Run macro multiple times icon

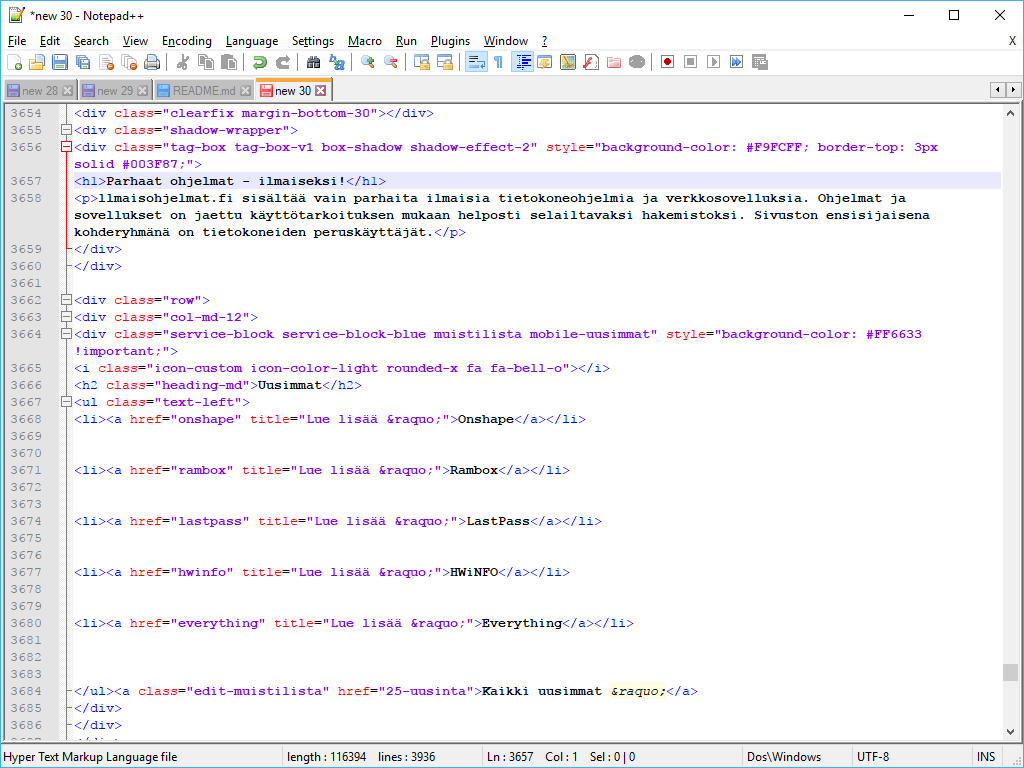[736, 62]
